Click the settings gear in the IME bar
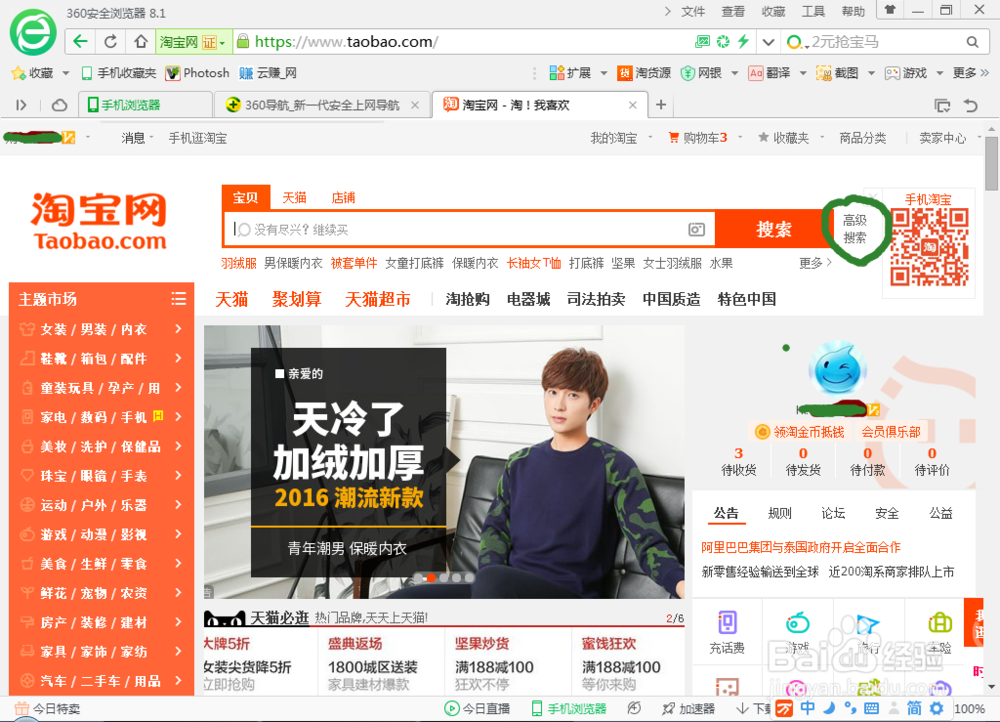The height and width of the screenshot is (722, 1000). coord(936,708)
